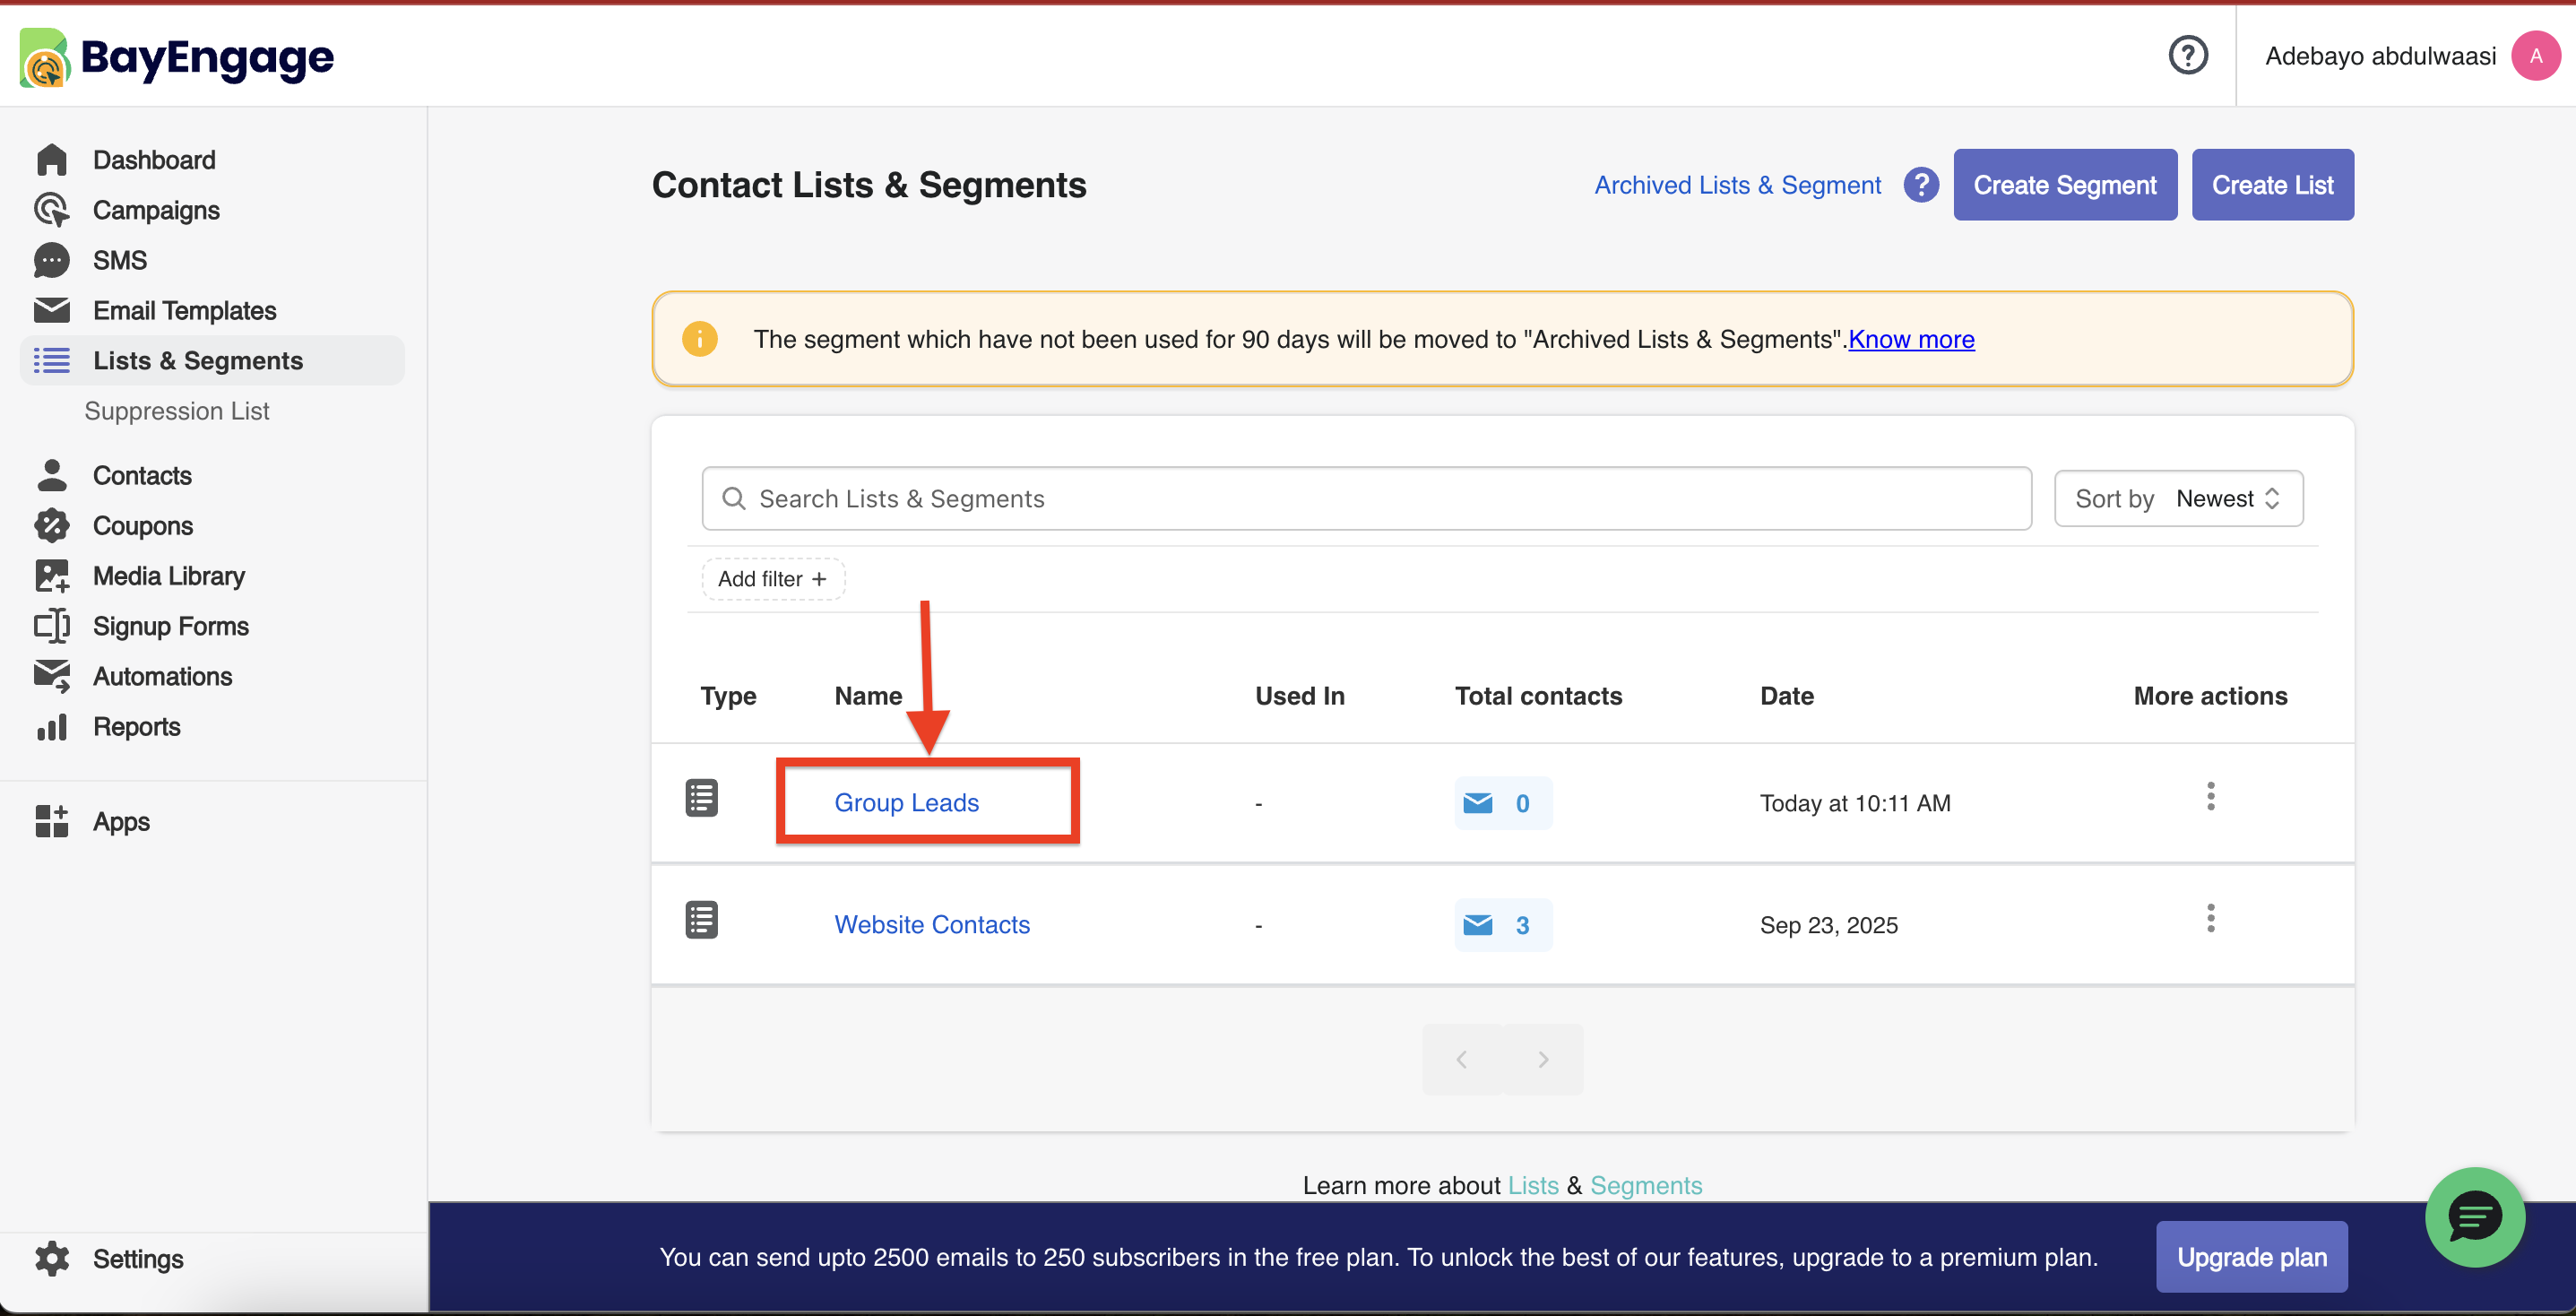The height and width of the screenshot is (1316, 2576).
Task: Click the Upgrade plan button
Action: tap(2251, 1257)
